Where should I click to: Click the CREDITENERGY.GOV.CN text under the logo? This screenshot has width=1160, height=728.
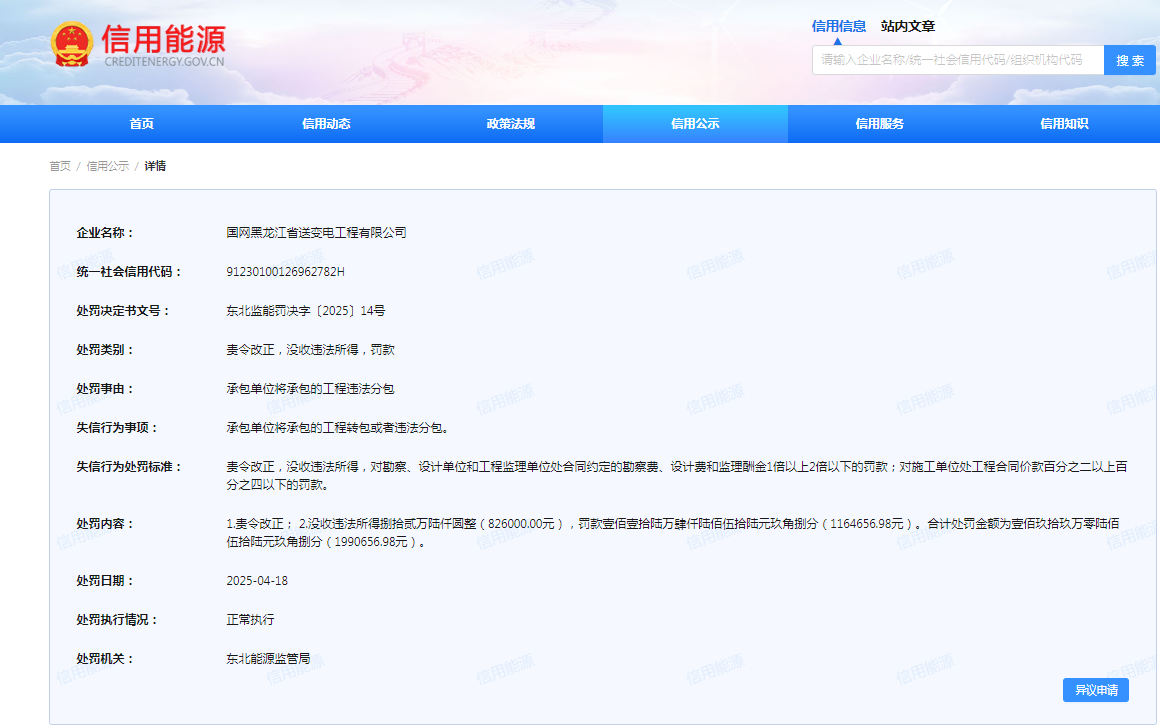[x=164, y=62]
